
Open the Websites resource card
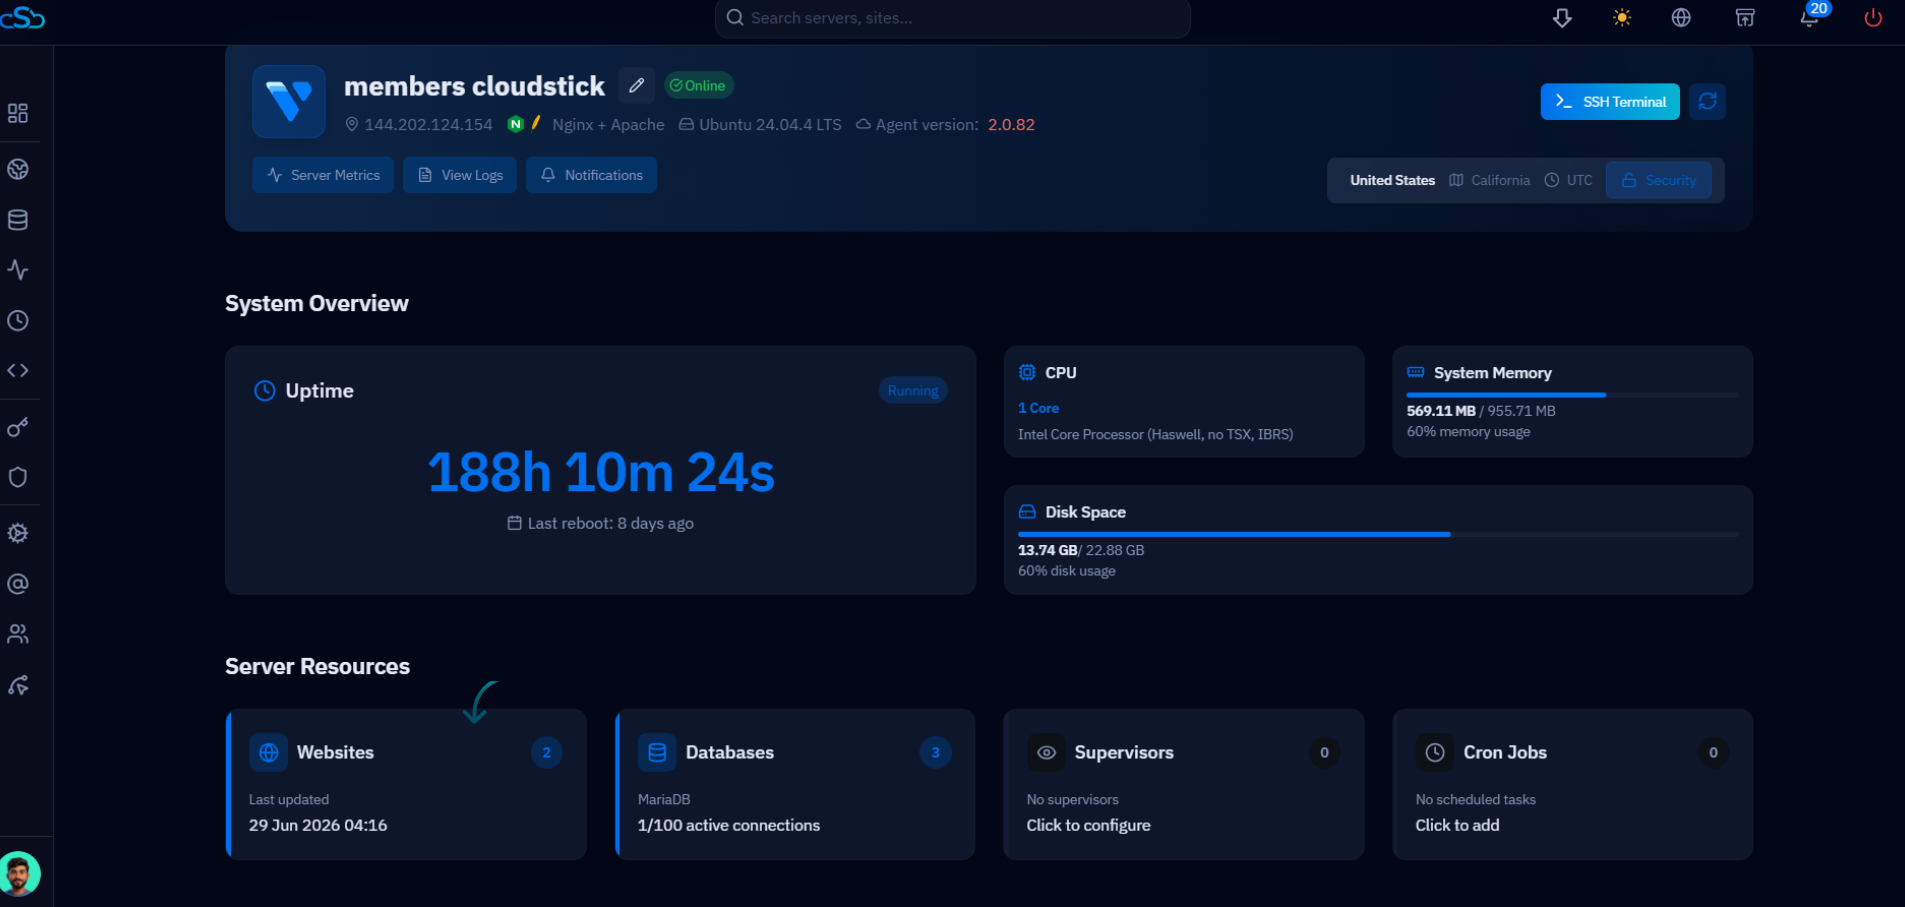[x=406, y=784]
